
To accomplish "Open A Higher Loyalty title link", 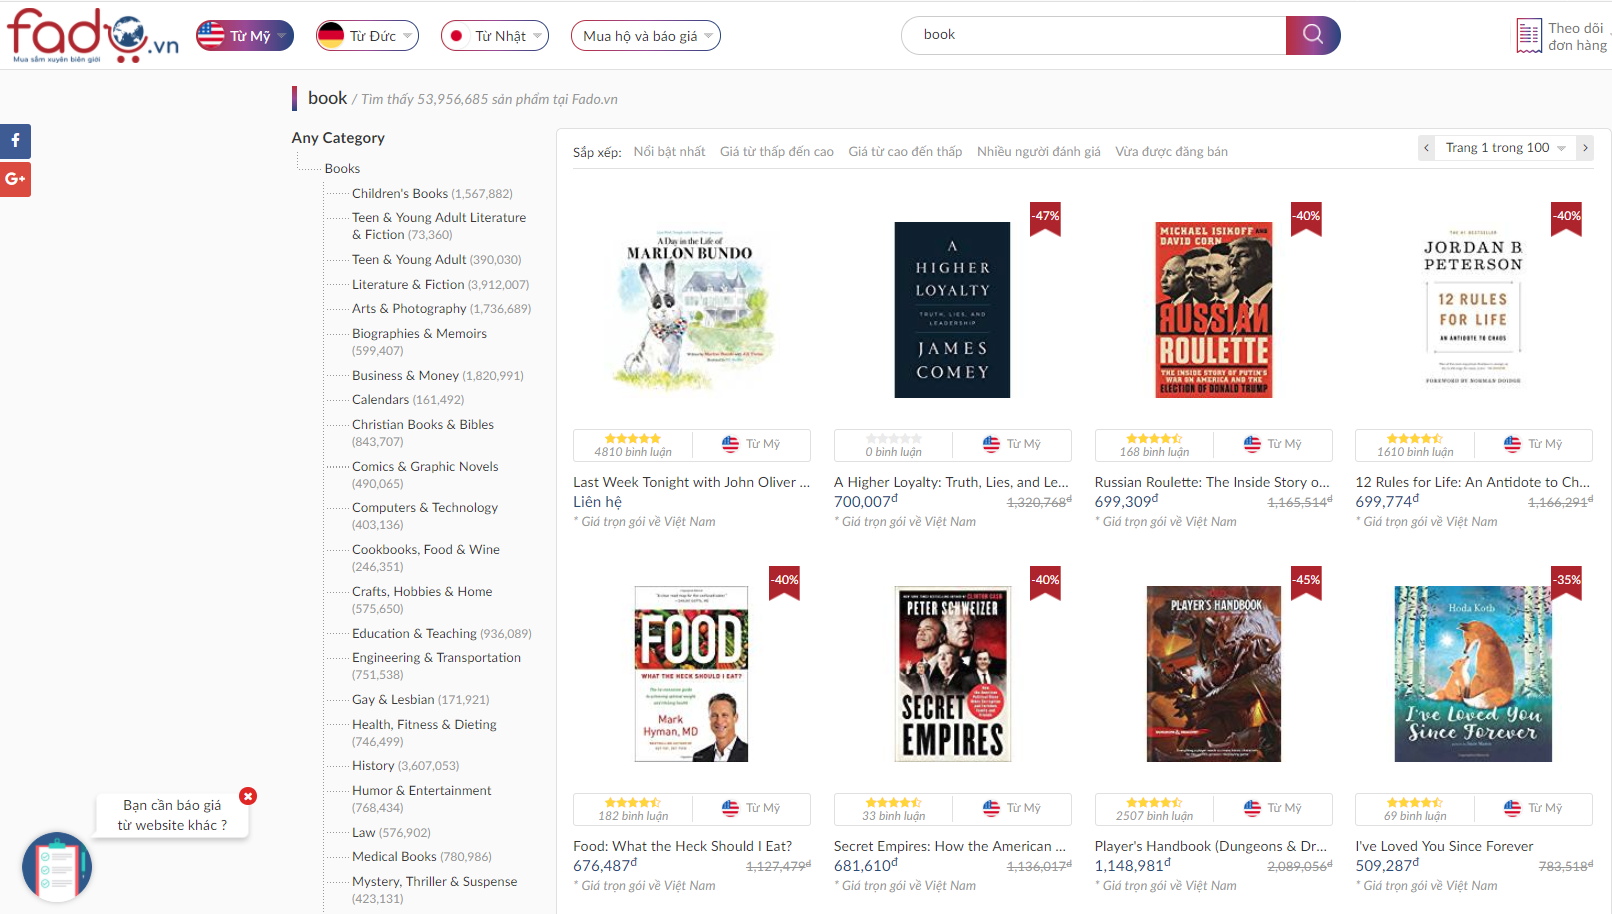I will [x=951, y=482].
